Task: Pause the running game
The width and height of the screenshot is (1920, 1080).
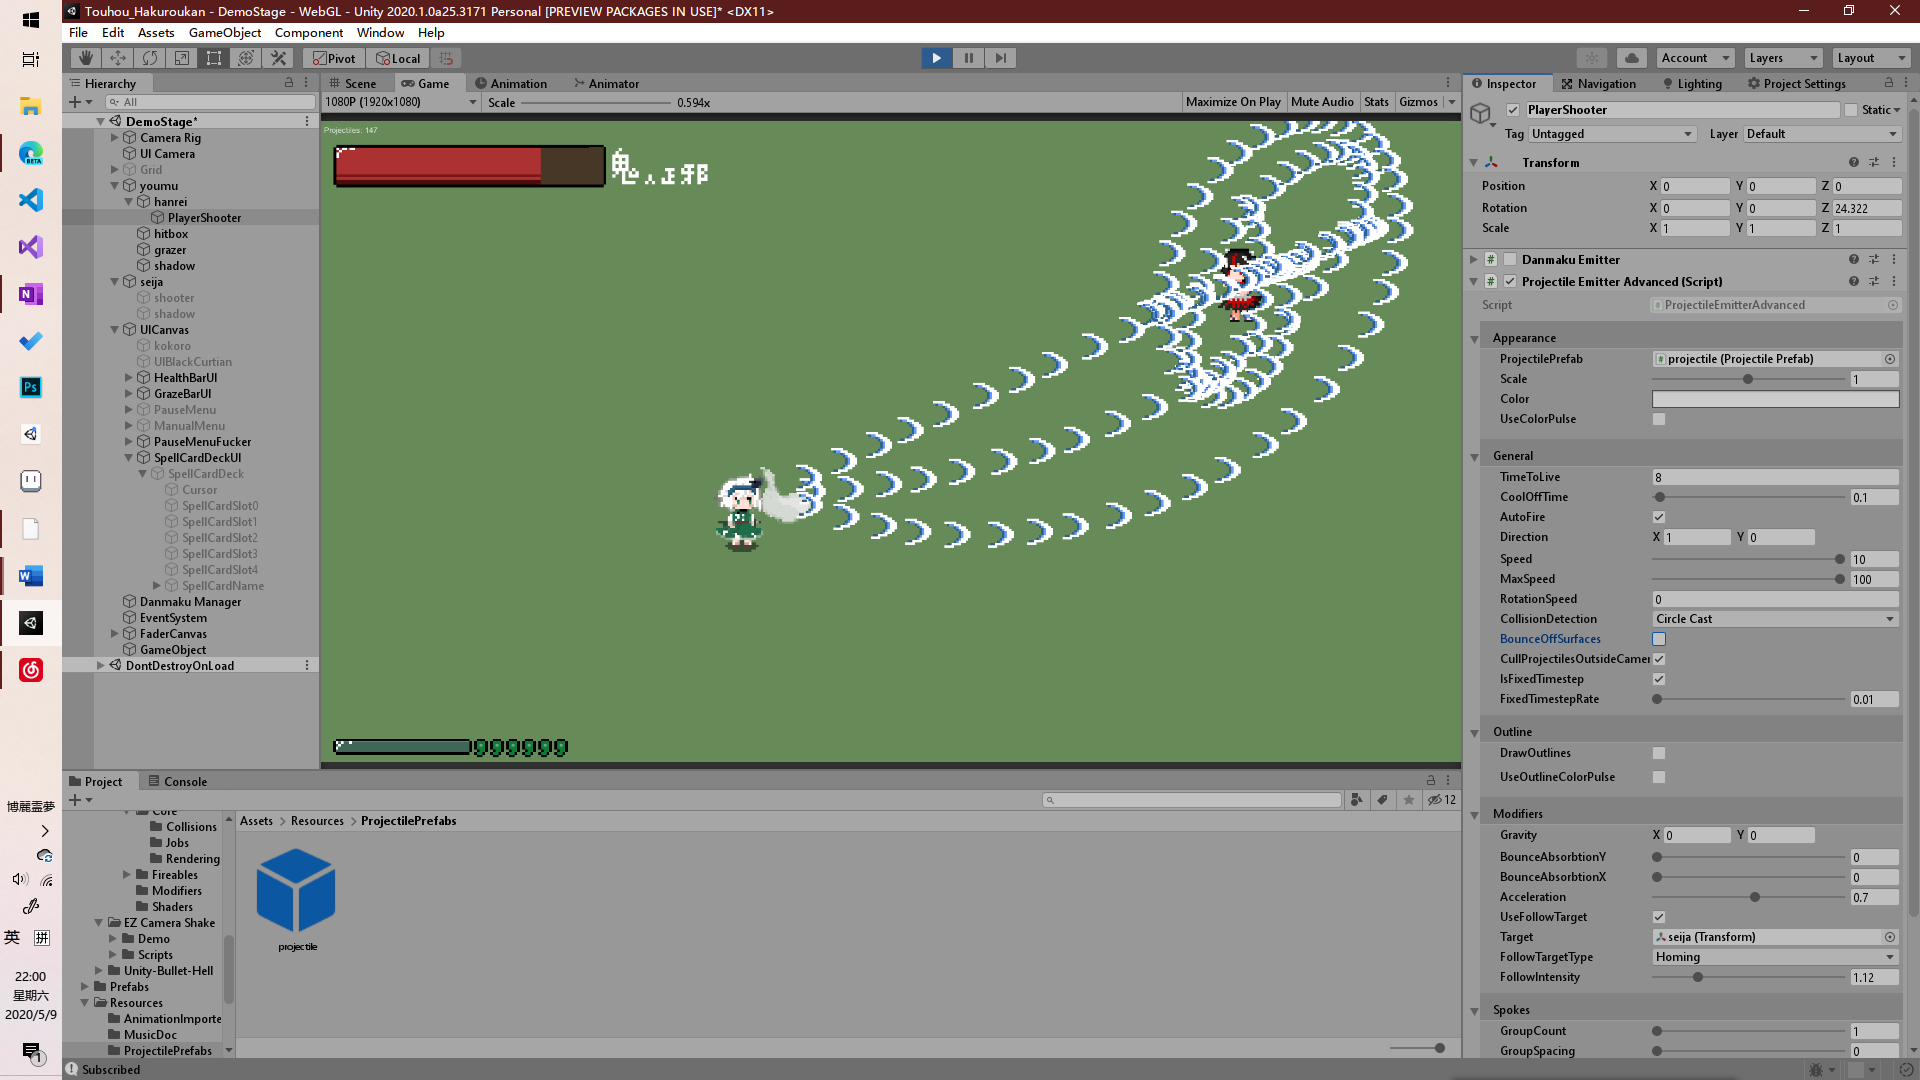Action: pos(968,57)
